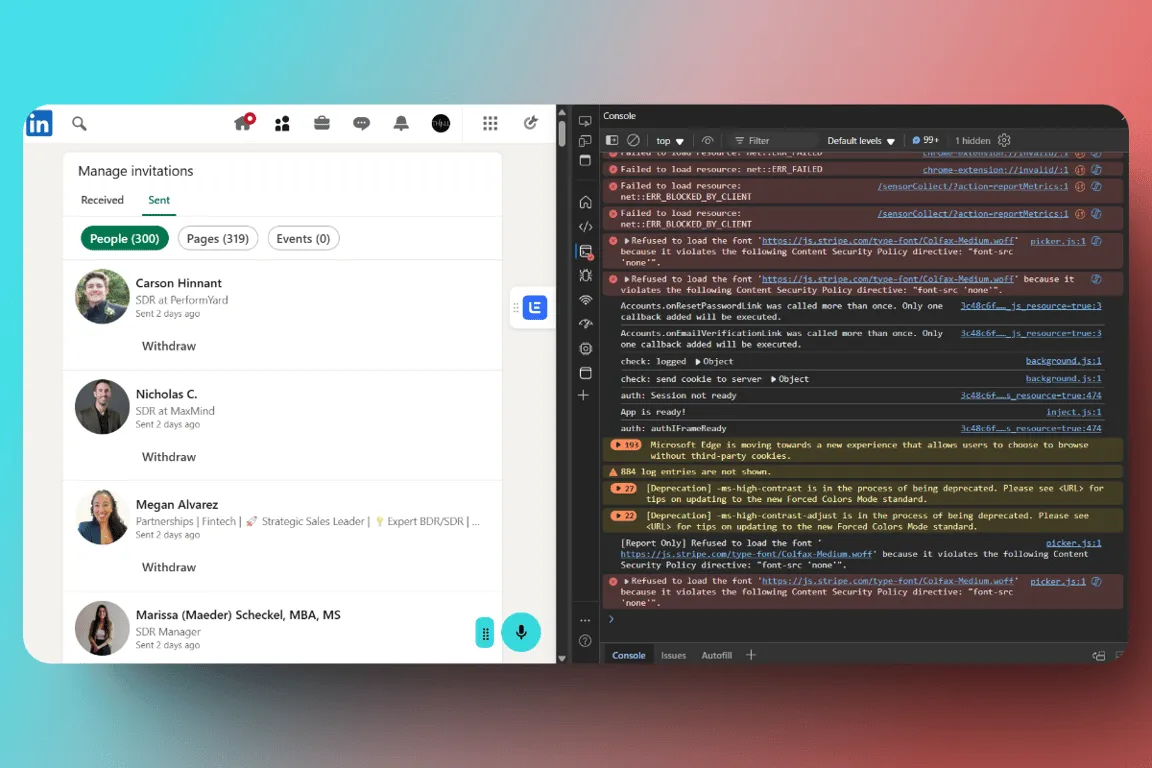Create a live expression with the eye icon

[x=707, y=140]
